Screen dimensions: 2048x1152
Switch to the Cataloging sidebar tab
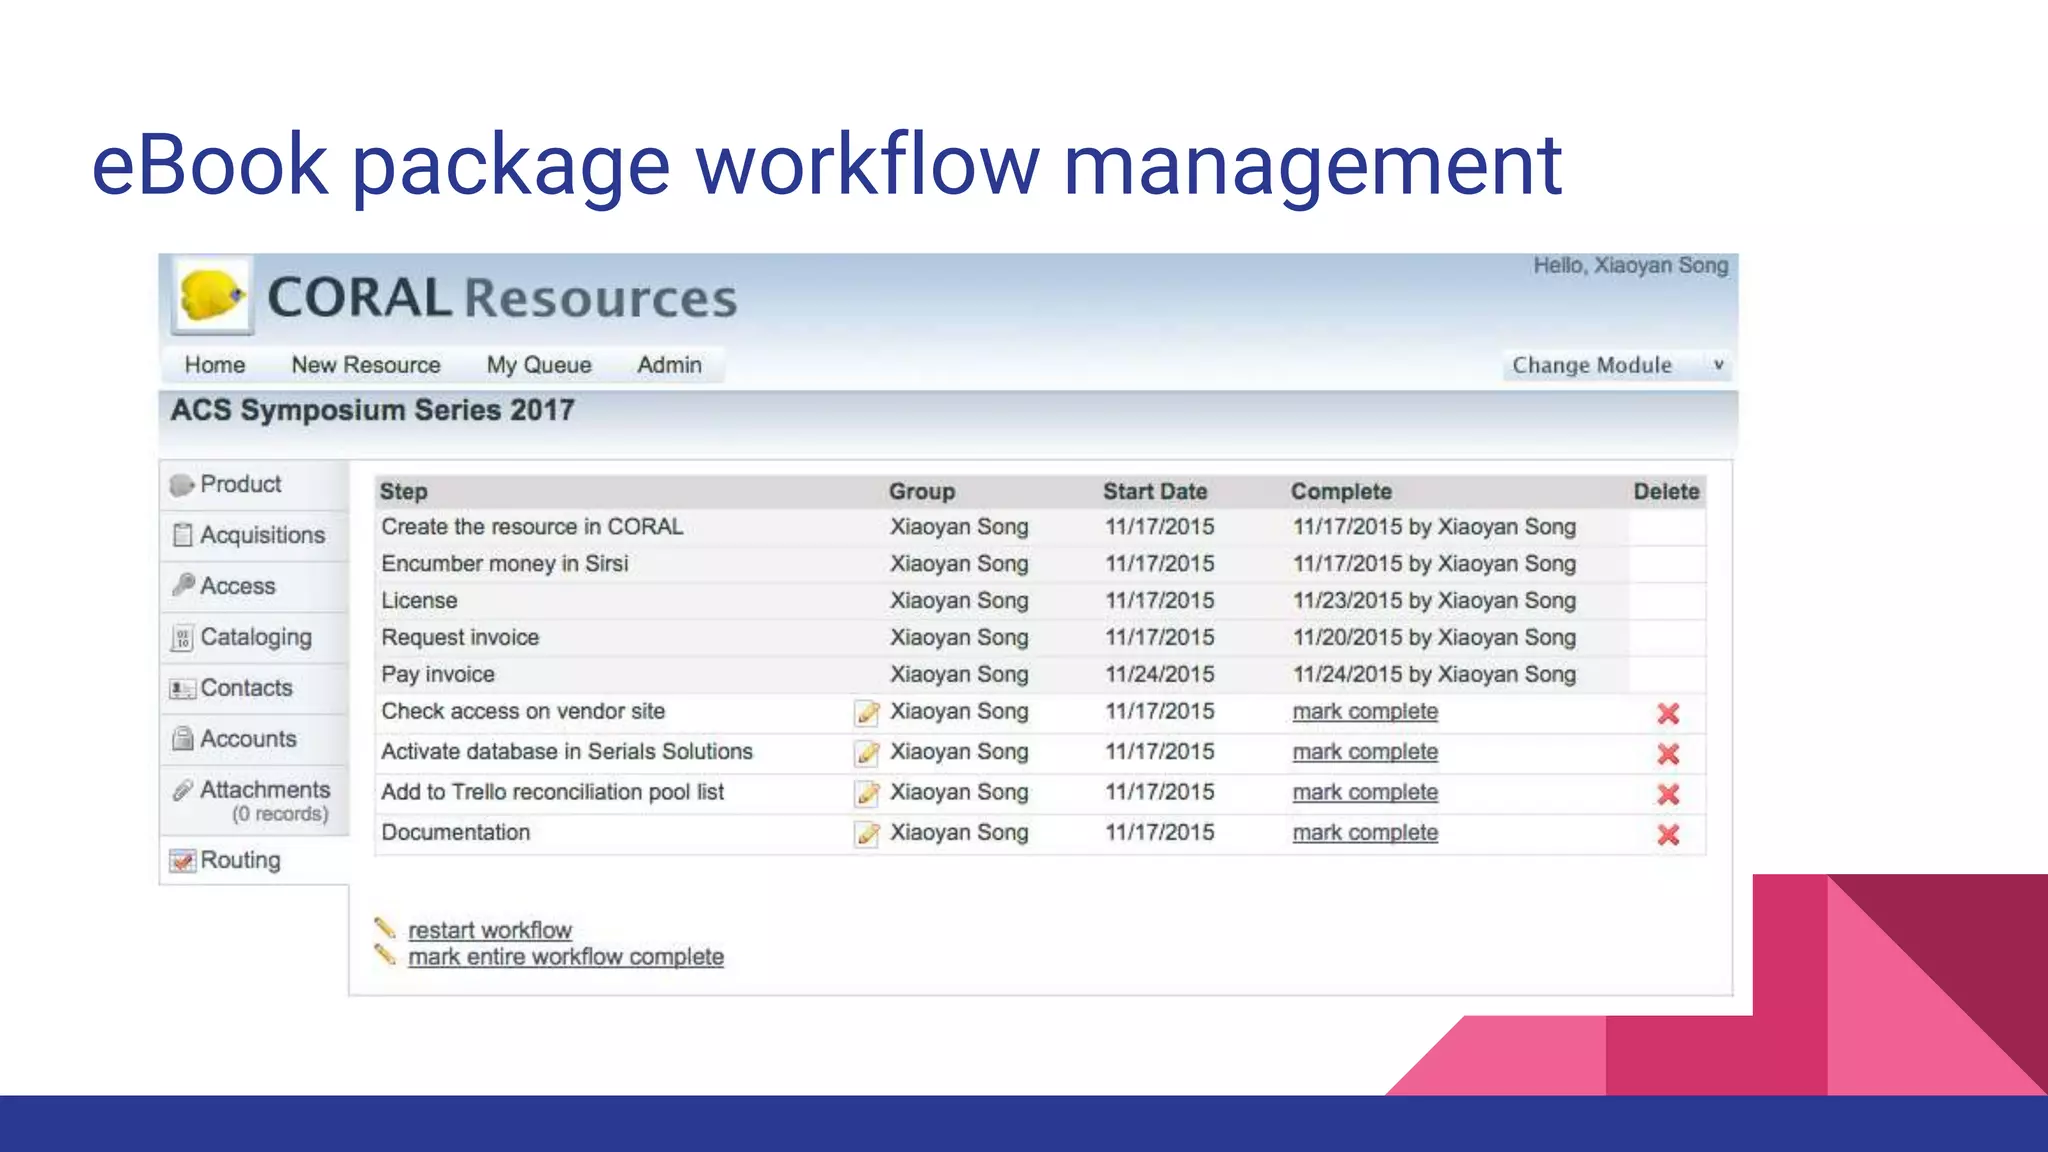click(254, 637)
